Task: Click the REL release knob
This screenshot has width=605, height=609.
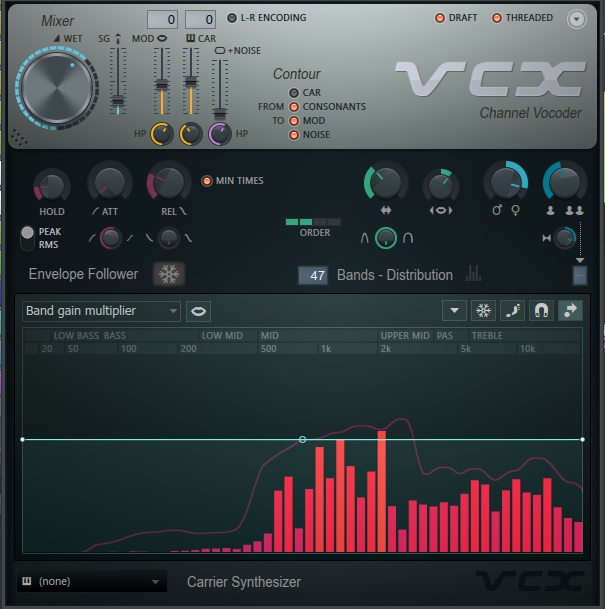Action: (168, 183)
